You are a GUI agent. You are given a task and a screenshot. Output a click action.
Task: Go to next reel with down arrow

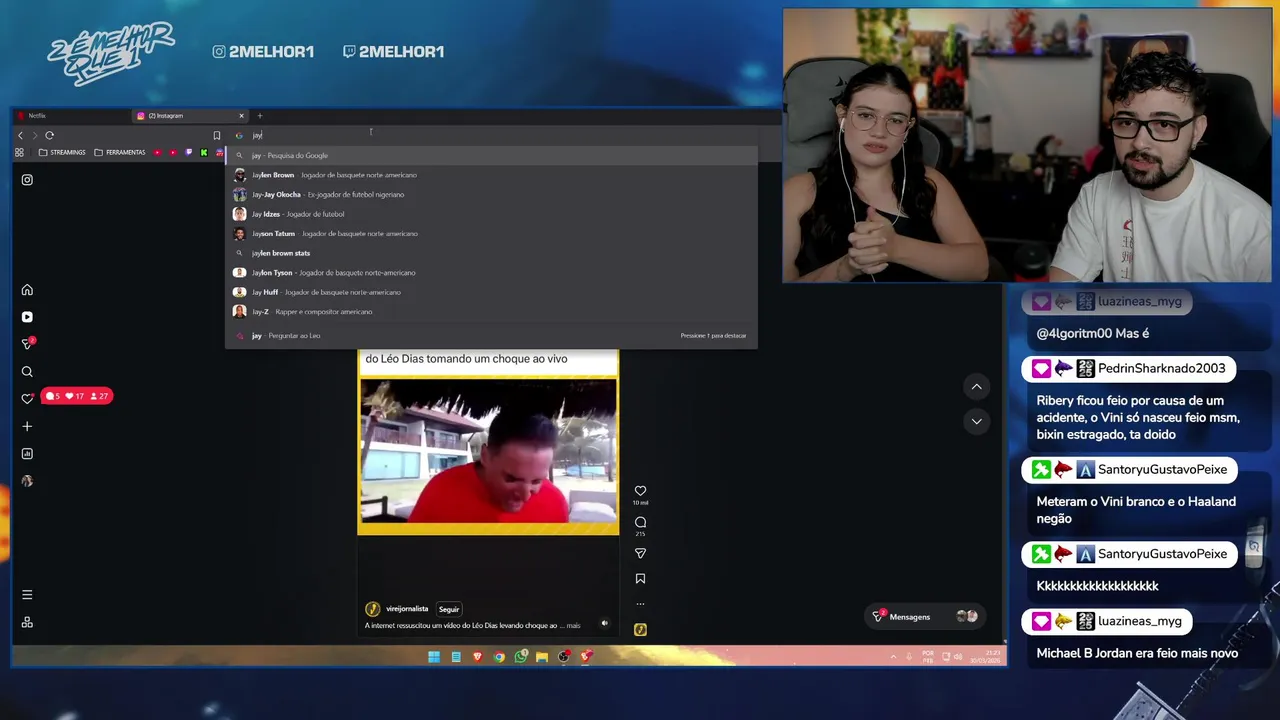[976, 421]
